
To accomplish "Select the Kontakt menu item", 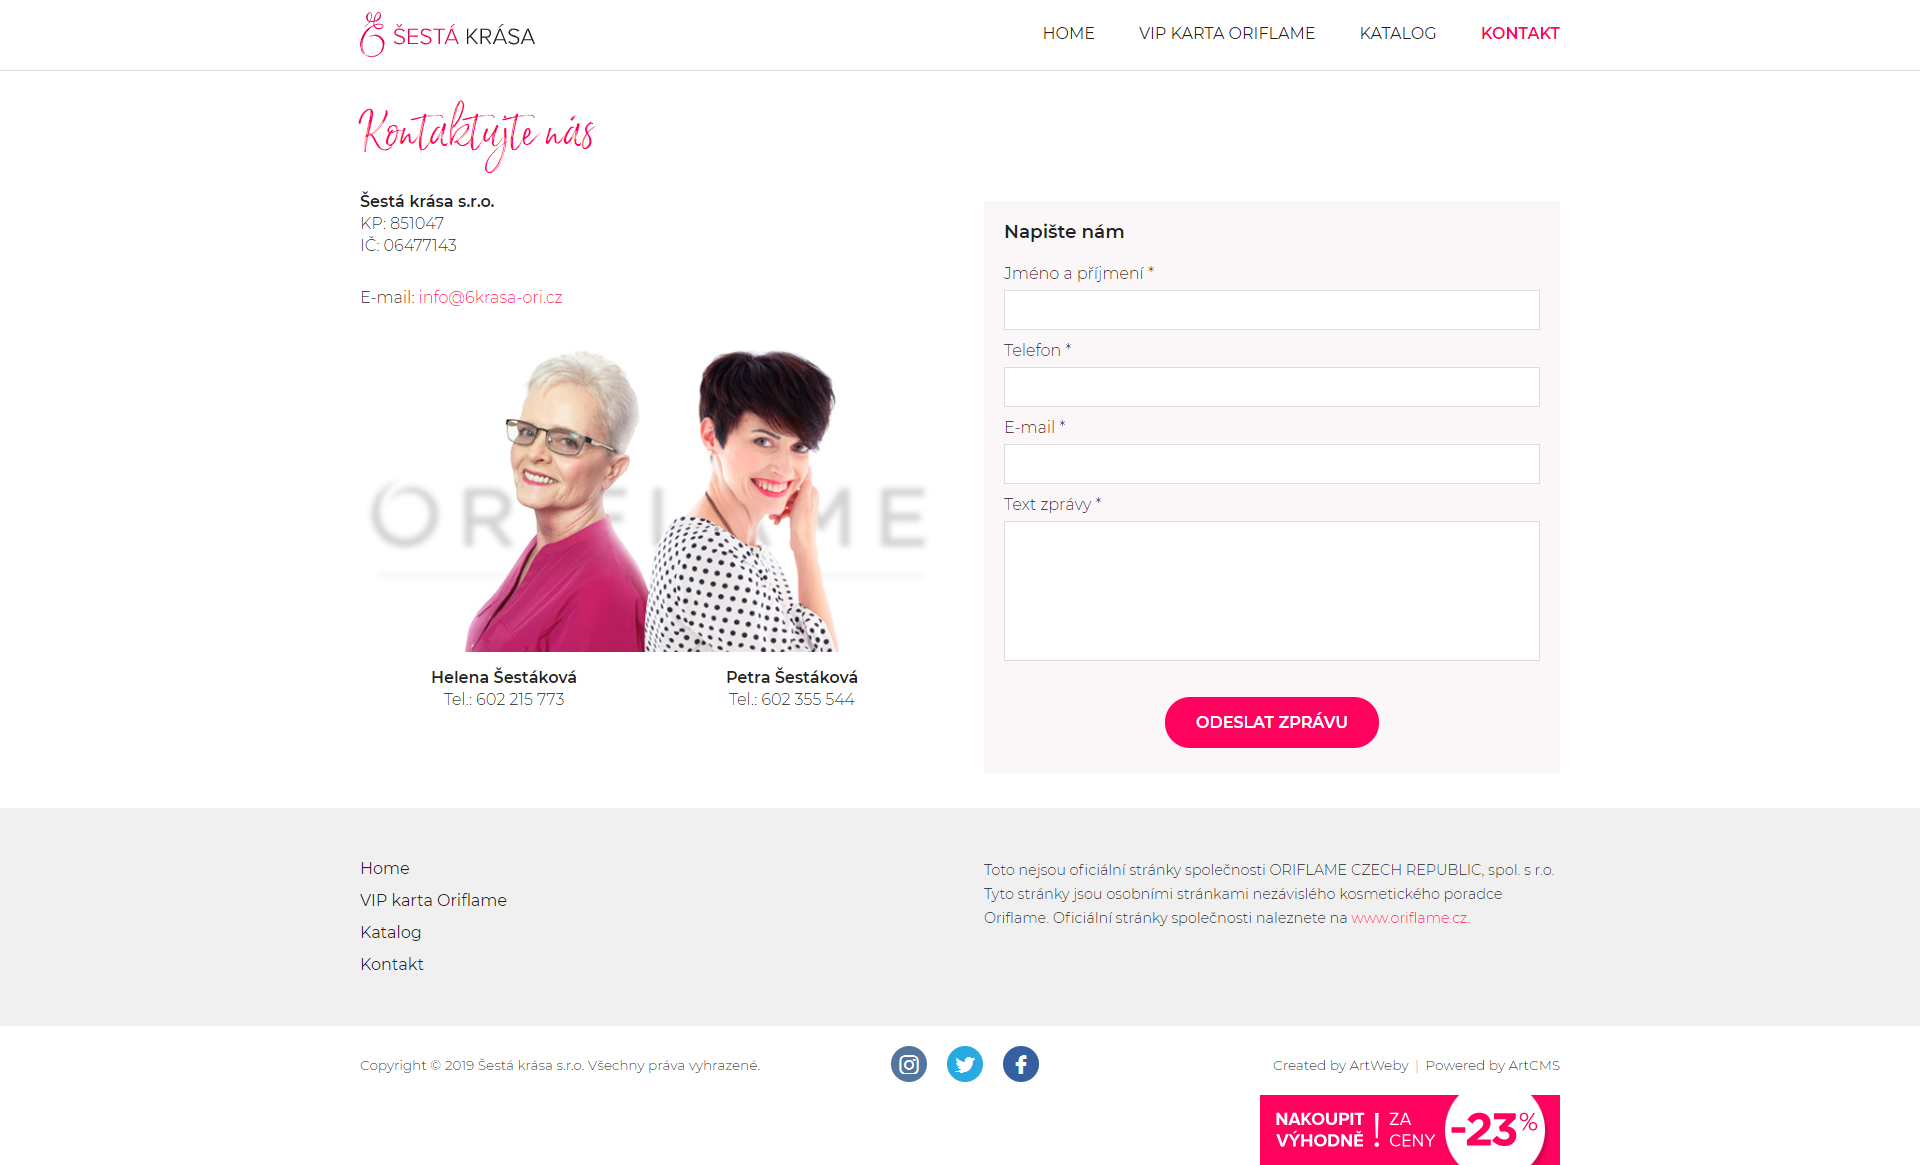I will coord(1520,33).
